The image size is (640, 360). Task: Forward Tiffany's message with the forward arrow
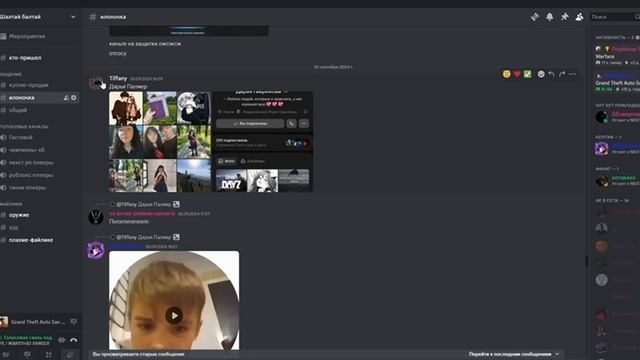point(562,74)
